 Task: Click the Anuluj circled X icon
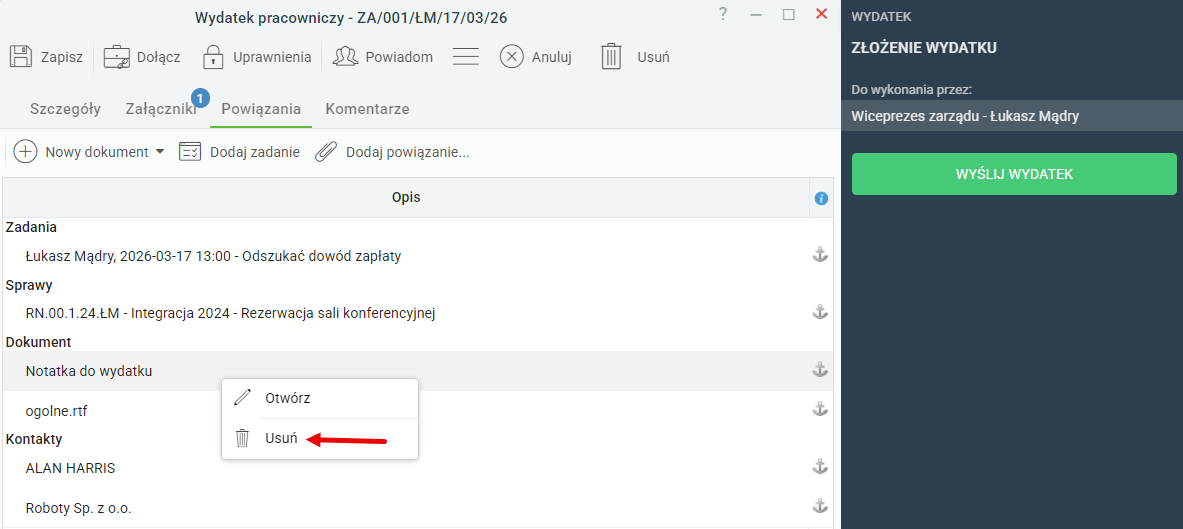pos(512,57)
